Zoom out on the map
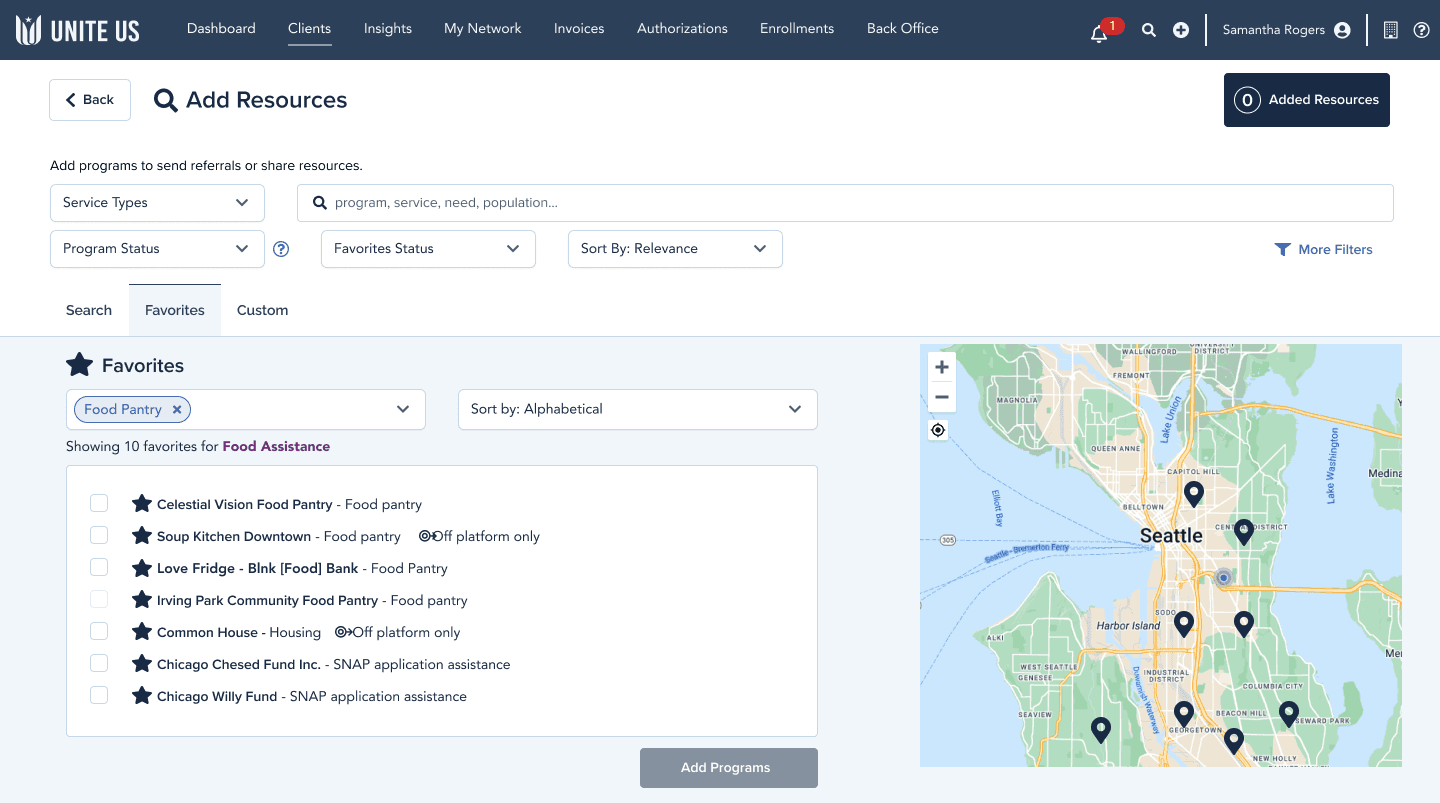This screenshot has width=1440, height=803. point(942,397)
